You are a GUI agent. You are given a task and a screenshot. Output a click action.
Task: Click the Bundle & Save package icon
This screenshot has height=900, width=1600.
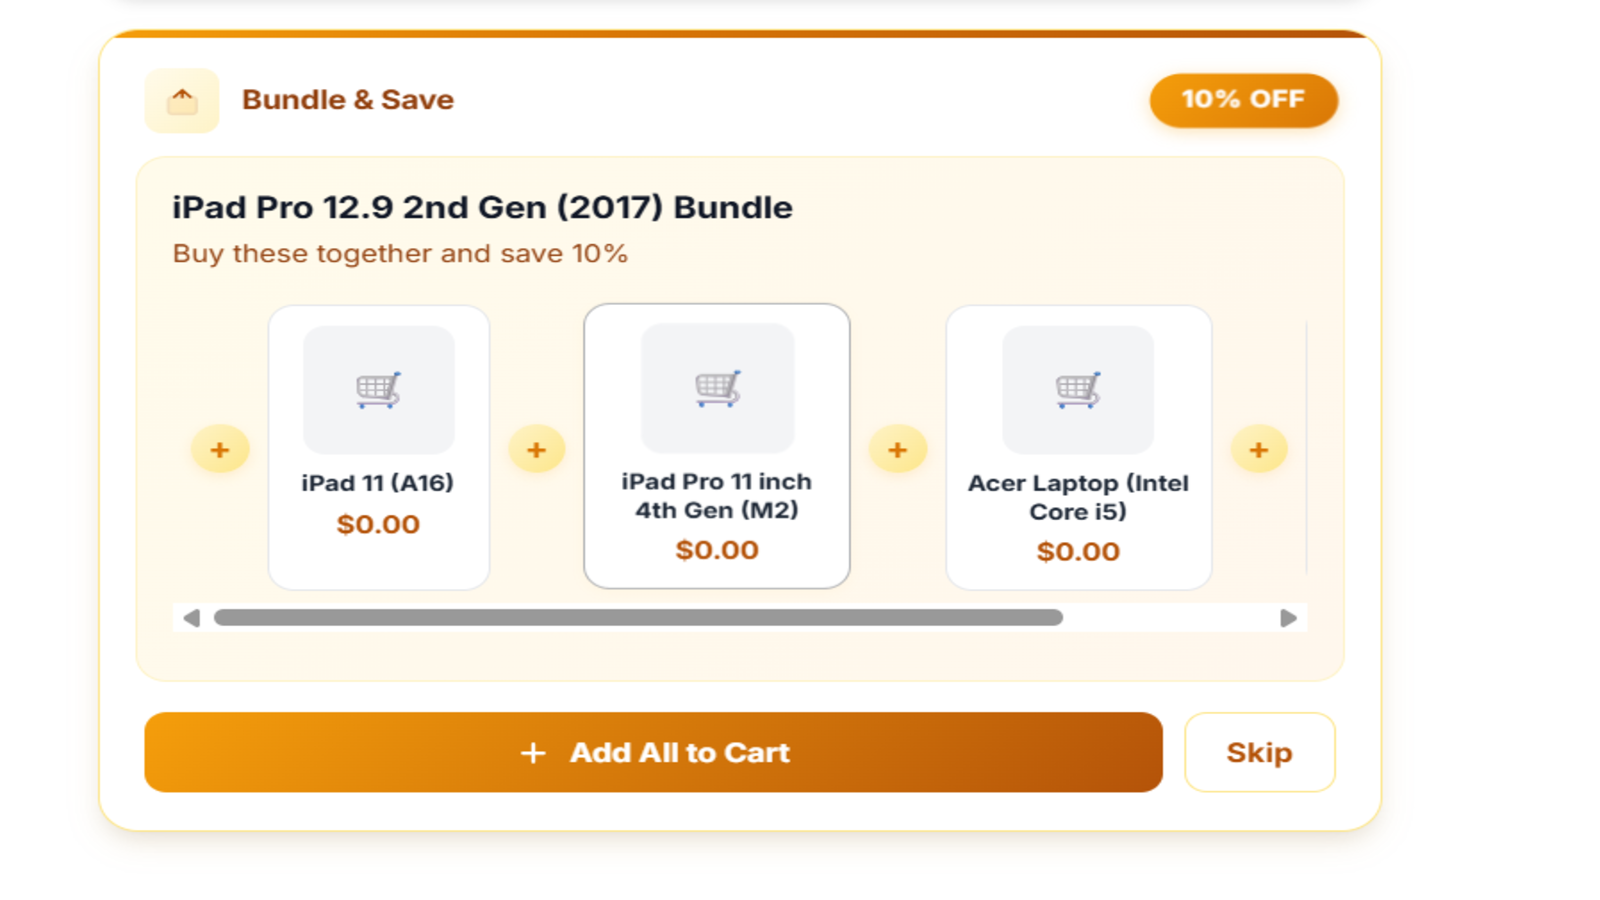pyautogui.click(x=182, y=100)
